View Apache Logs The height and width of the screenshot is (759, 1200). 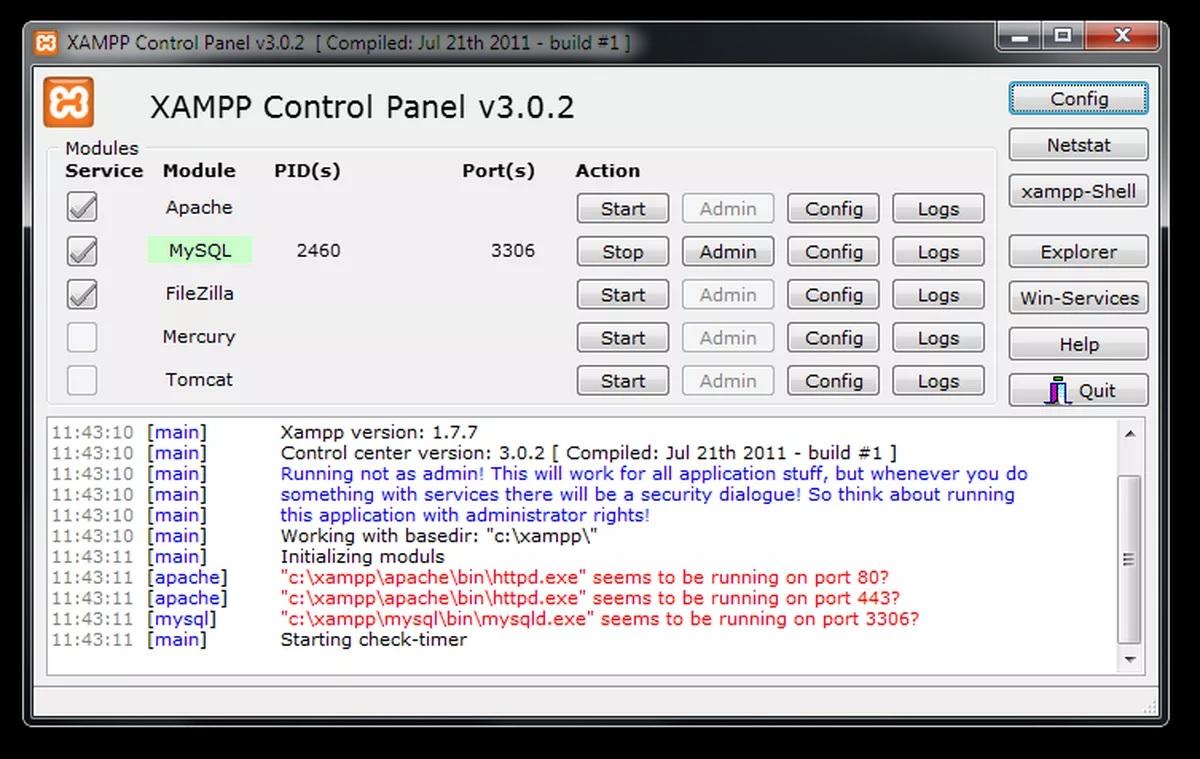click(x=938, y=209)
